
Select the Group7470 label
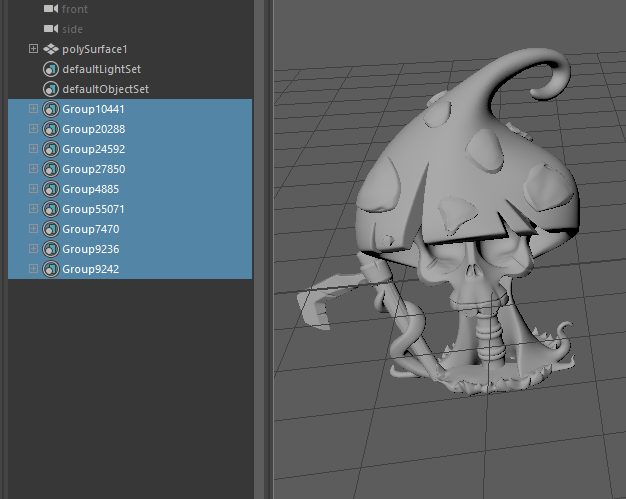91,229
